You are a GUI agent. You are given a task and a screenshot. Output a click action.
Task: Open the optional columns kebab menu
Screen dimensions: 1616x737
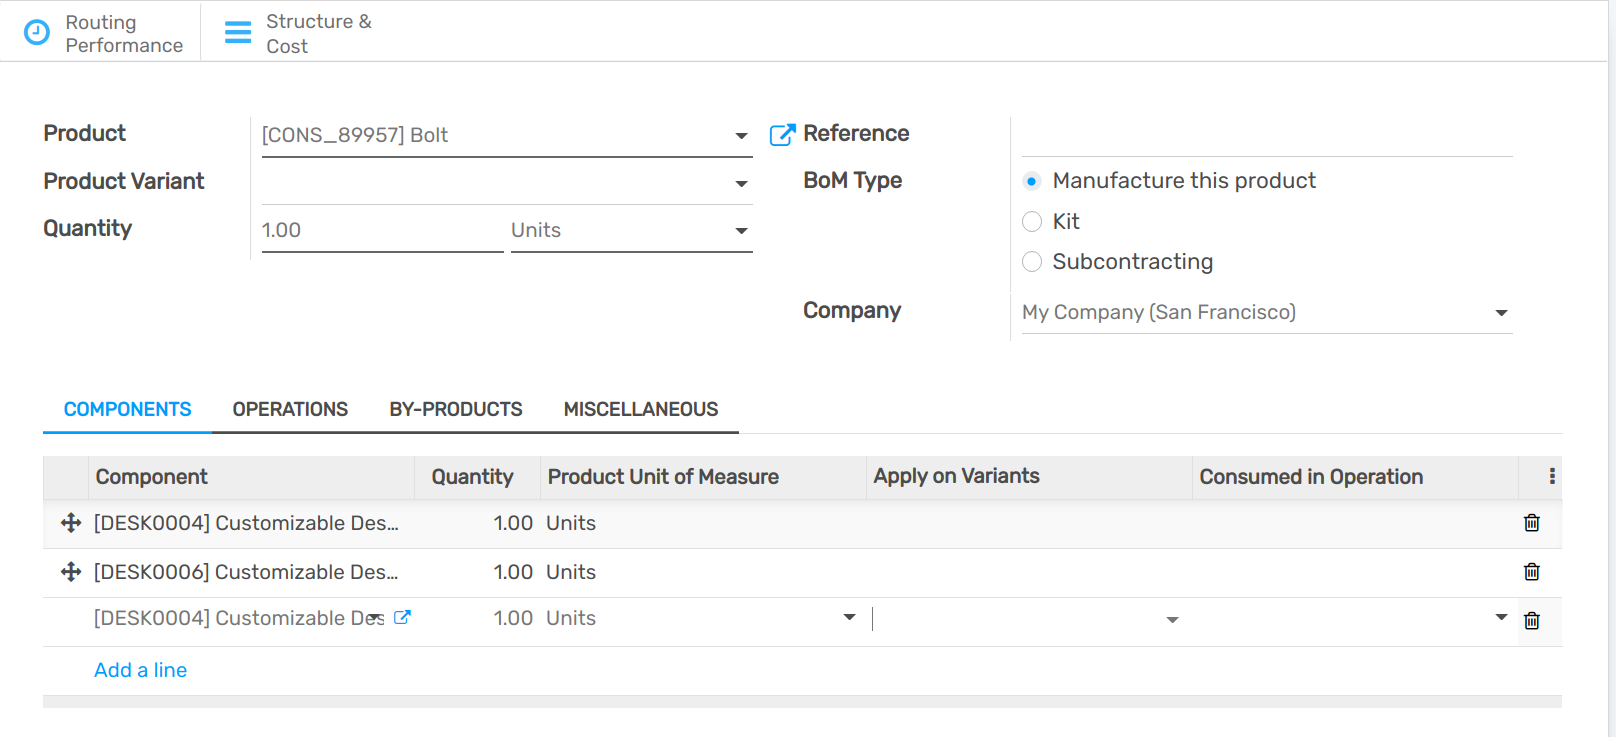(x=1551, y=477)
